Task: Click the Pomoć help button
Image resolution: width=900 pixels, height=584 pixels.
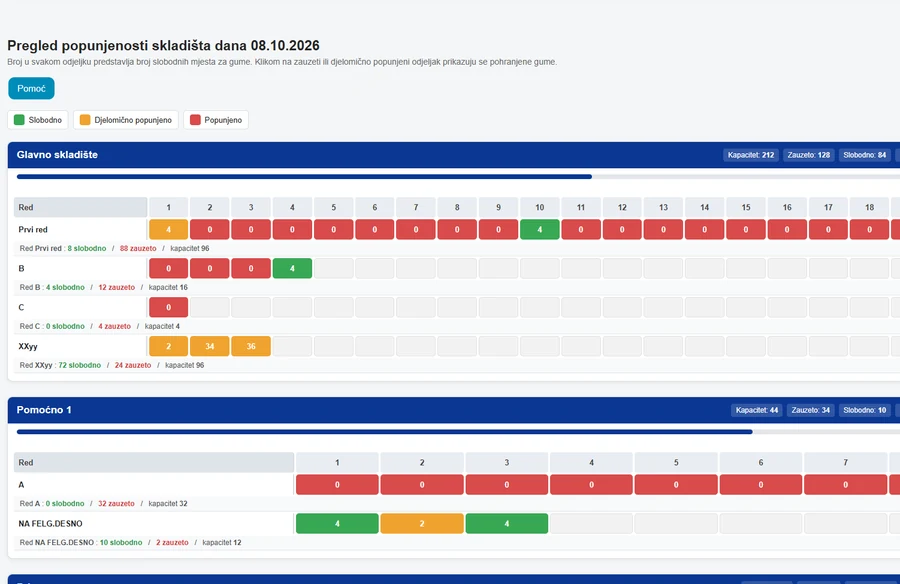Action: pos(31,88)
